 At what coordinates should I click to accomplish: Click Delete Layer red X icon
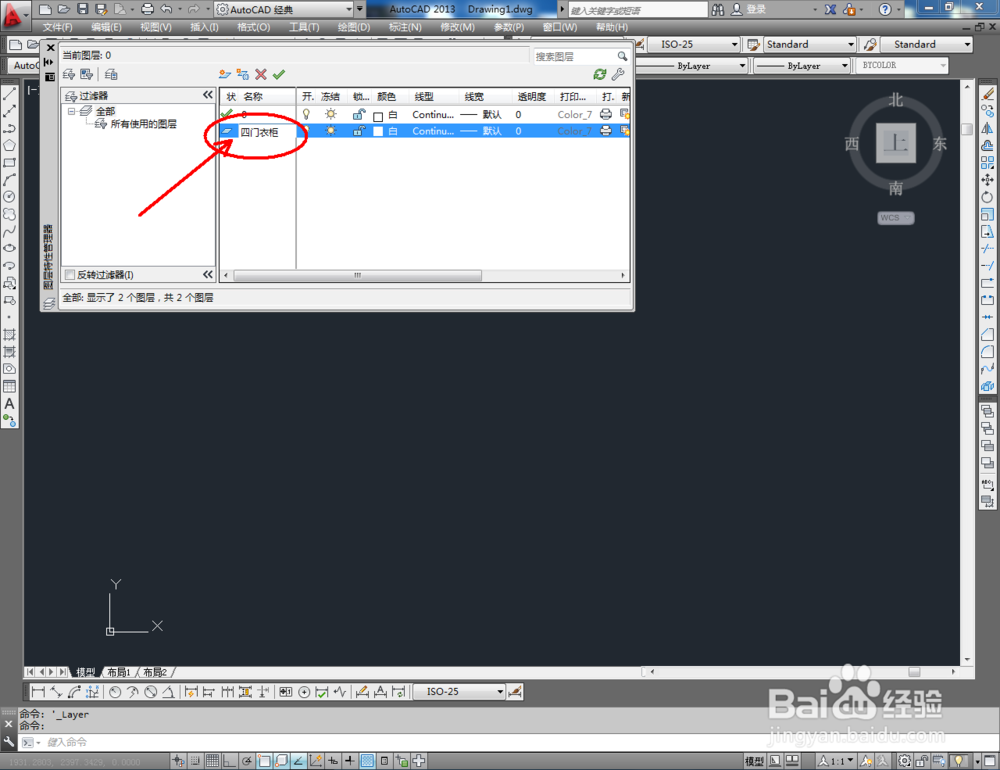click(x=261, y=75)
